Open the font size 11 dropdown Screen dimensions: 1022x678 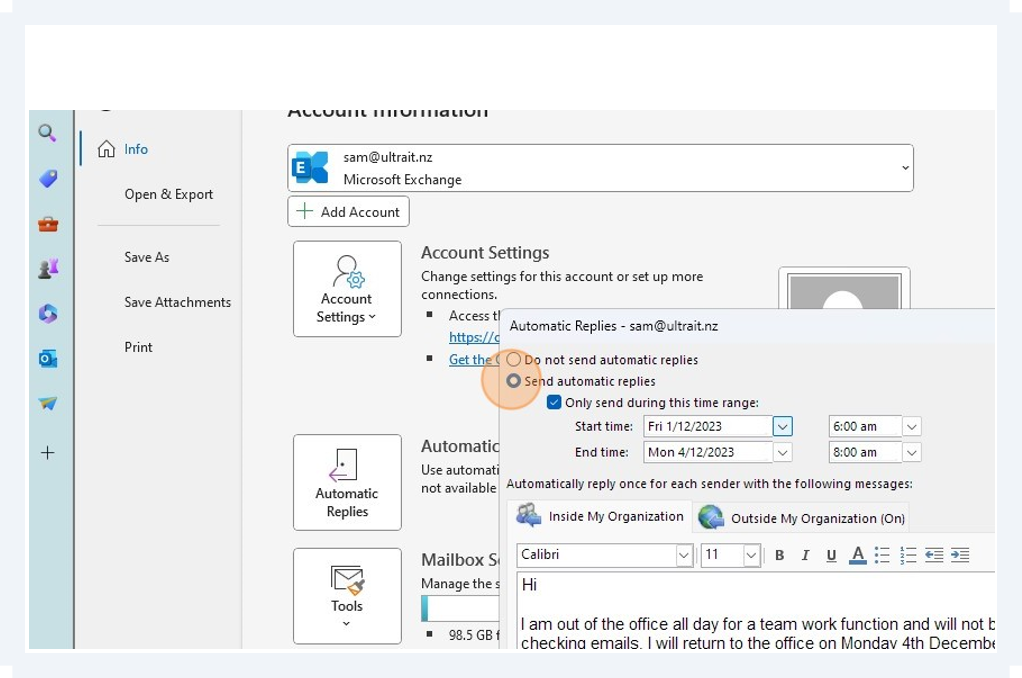751,555
